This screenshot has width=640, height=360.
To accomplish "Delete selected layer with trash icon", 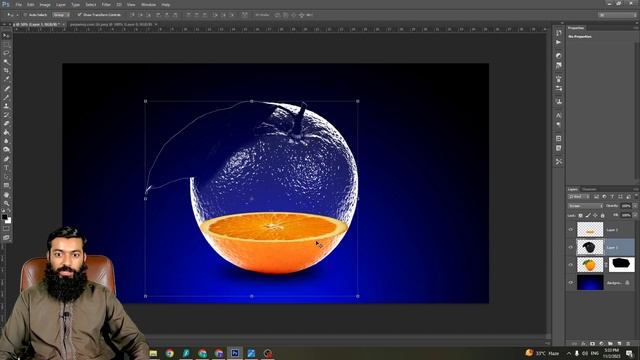I will coord(628,344).
